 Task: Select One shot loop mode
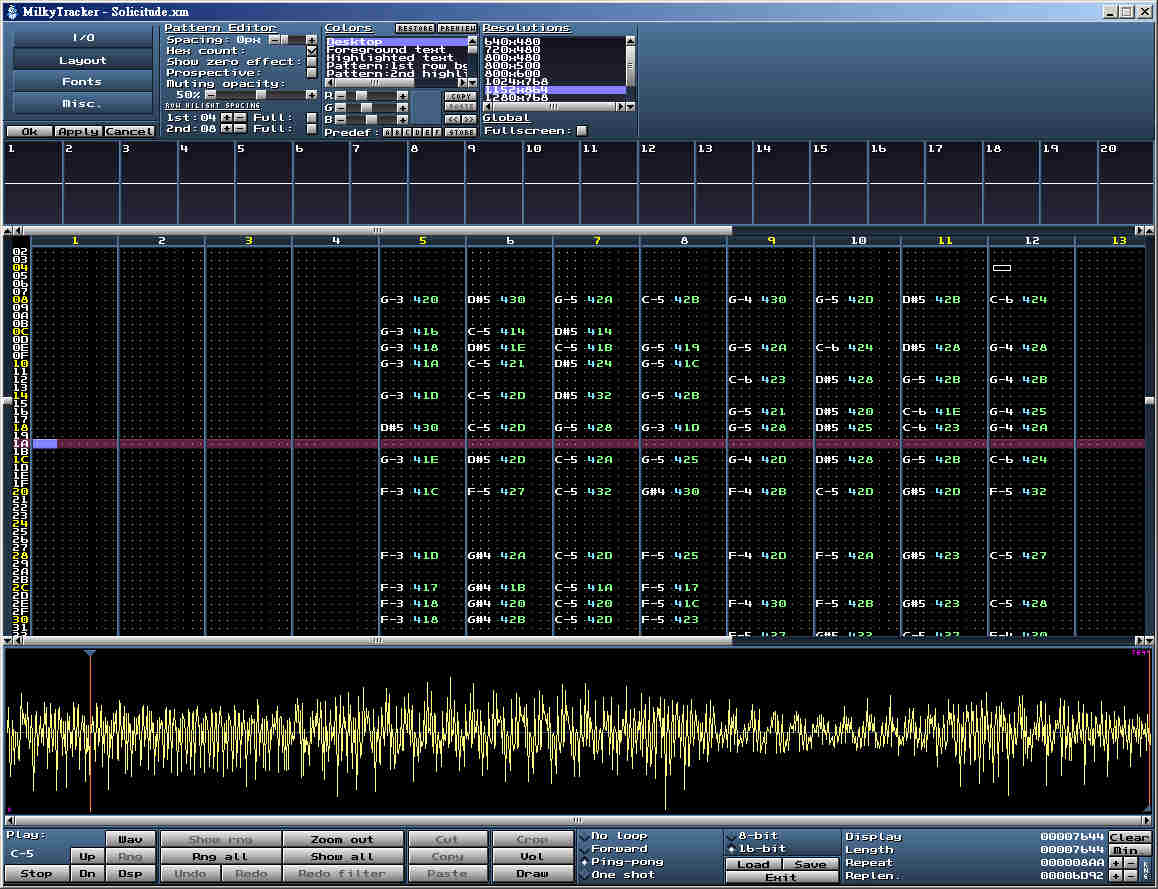click(618, 874)
